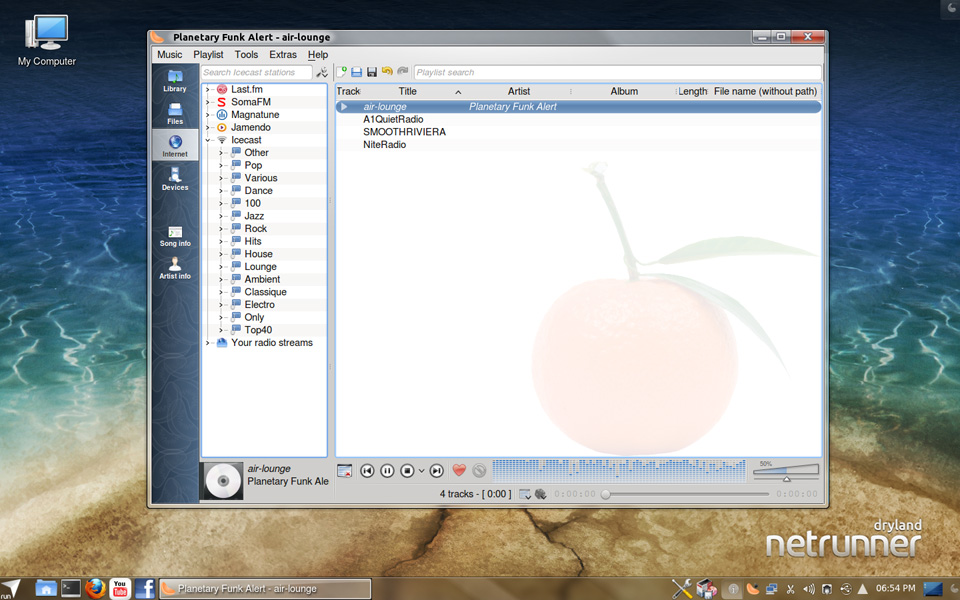Click the blue floppy save playlist icon

tap(356, 72)
